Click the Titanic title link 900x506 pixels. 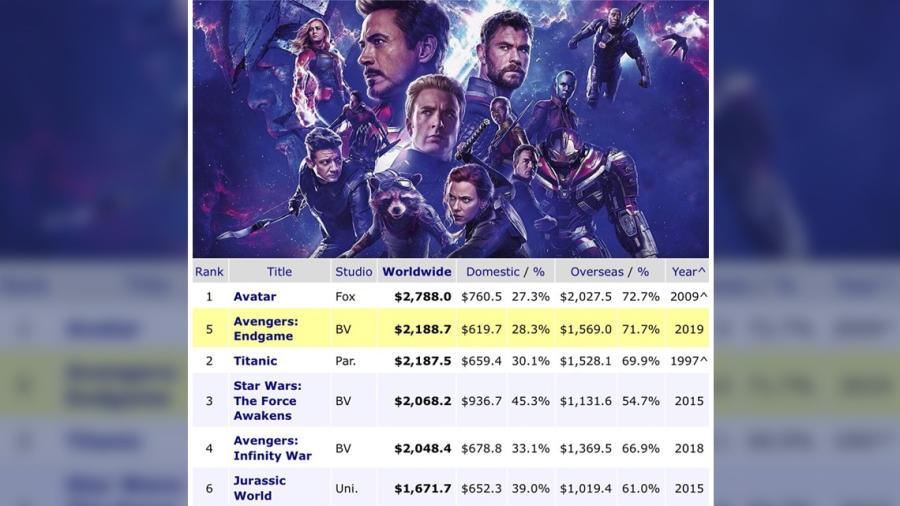[255, 361]
